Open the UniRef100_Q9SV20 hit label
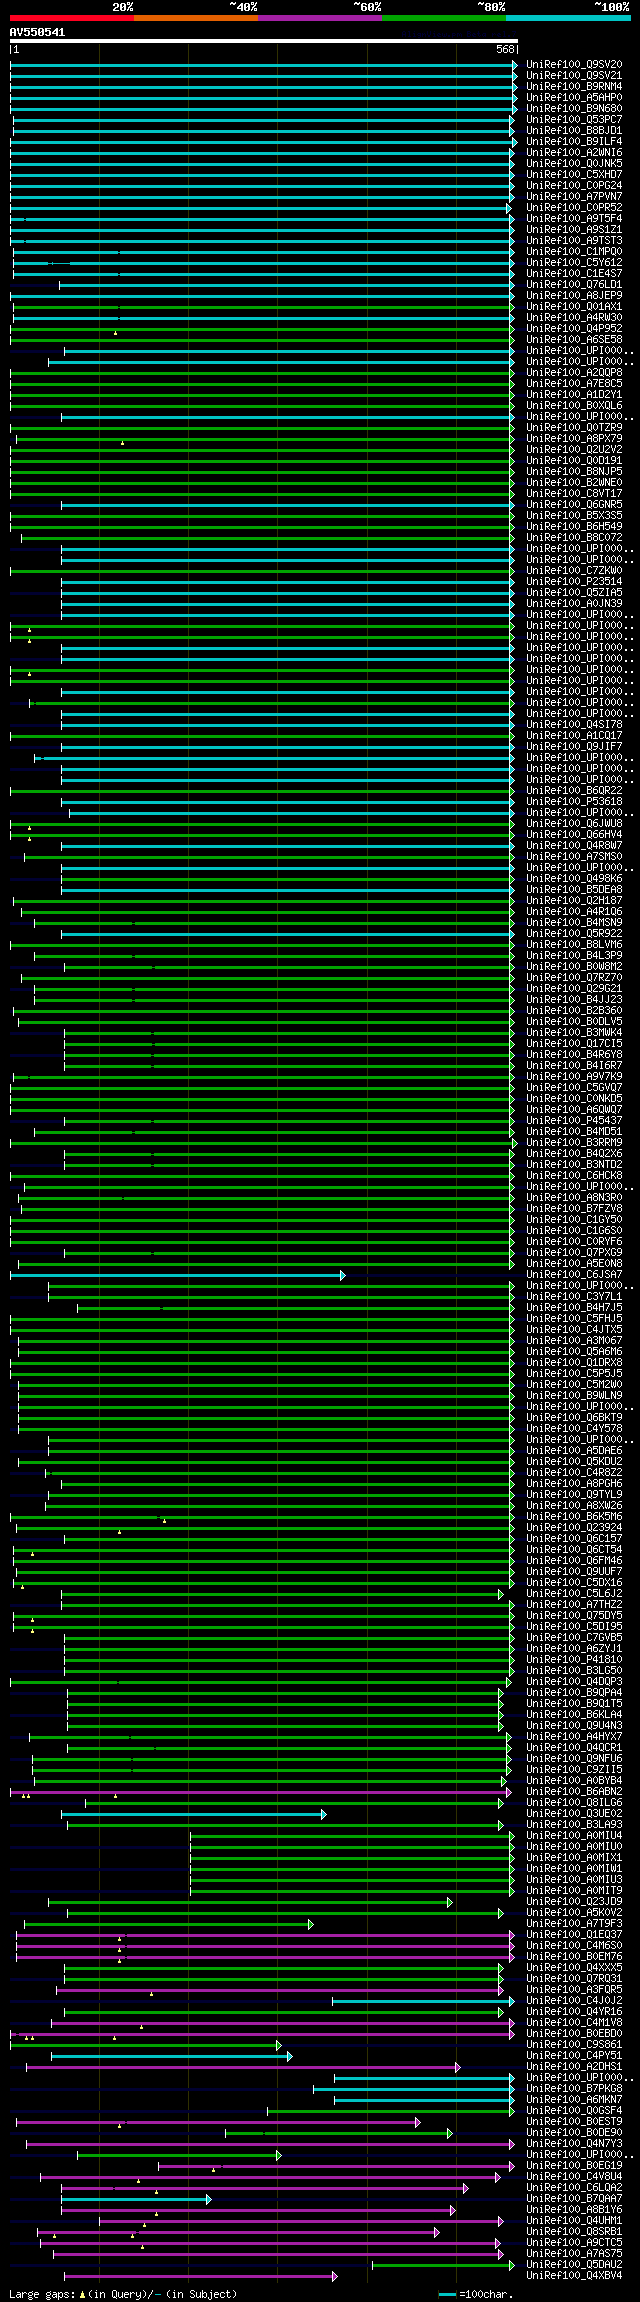 tap(574, 64)
